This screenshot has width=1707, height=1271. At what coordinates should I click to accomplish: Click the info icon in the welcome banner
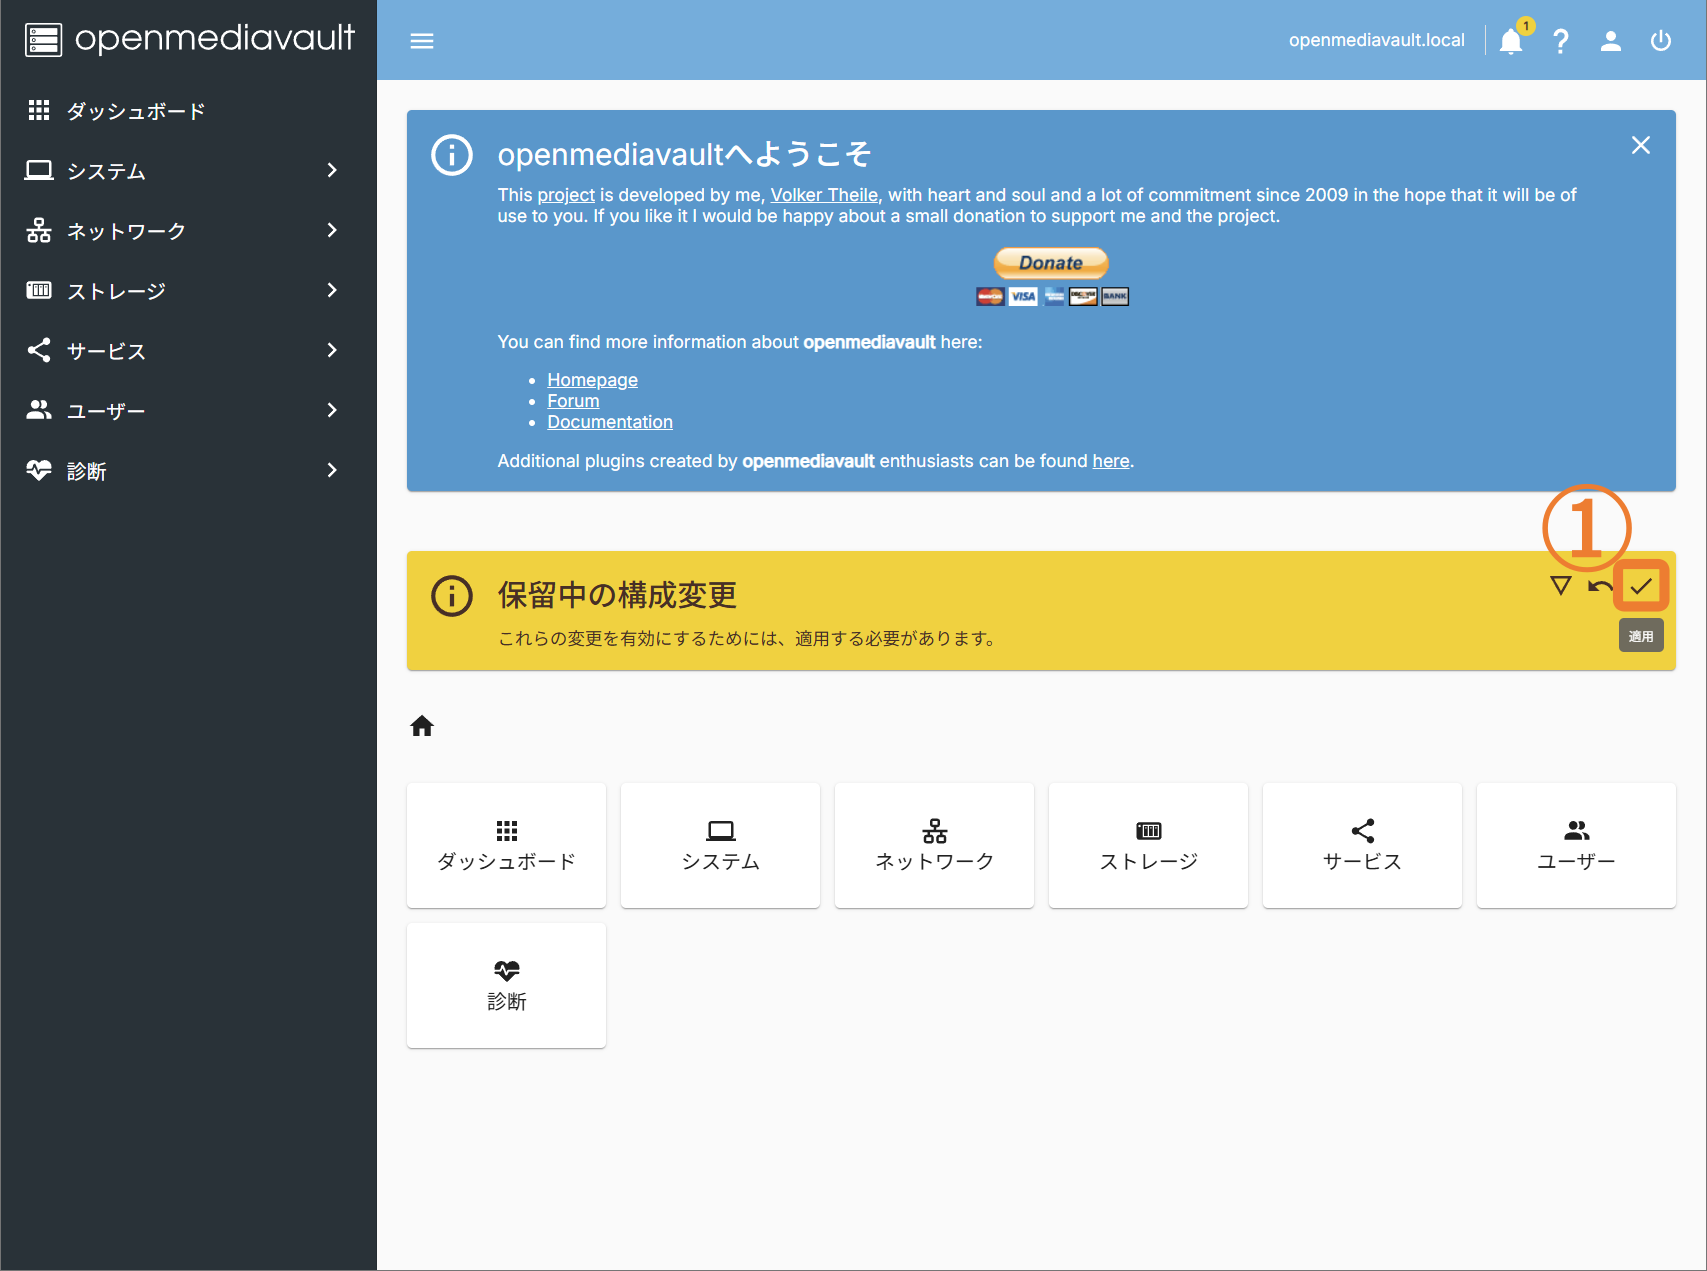tap(452, 155)
